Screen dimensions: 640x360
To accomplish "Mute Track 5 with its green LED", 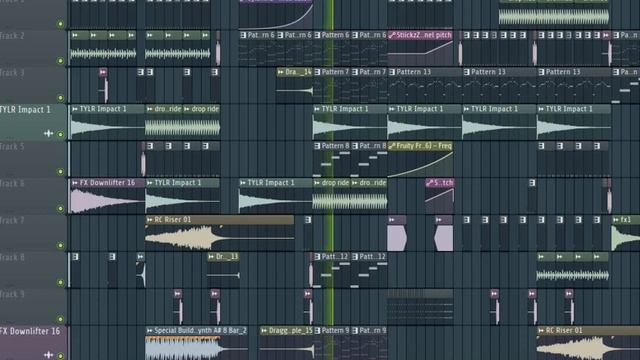I will (x=60, y=171).
